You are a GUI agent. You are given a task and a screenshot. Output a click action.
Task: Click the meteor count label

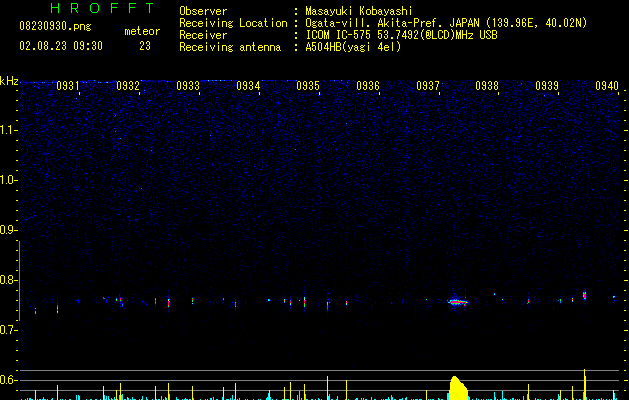tap(142, 31)
